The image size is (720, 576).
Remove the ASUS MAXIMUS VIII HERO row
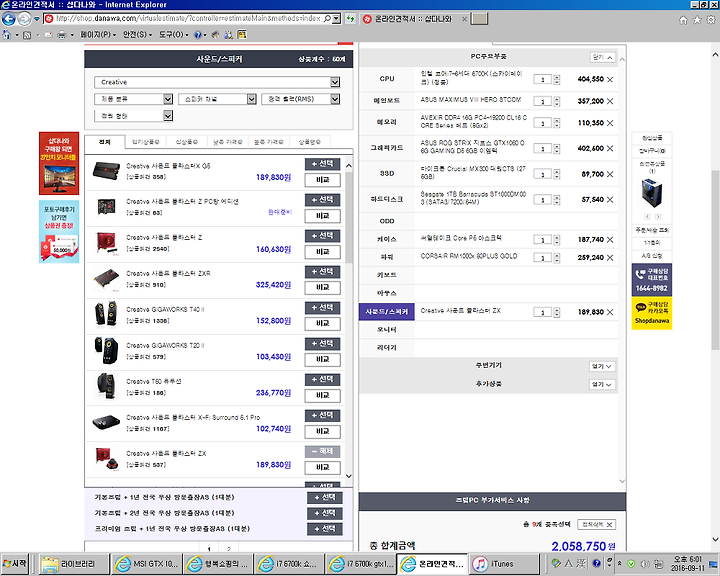coord(610,101)
